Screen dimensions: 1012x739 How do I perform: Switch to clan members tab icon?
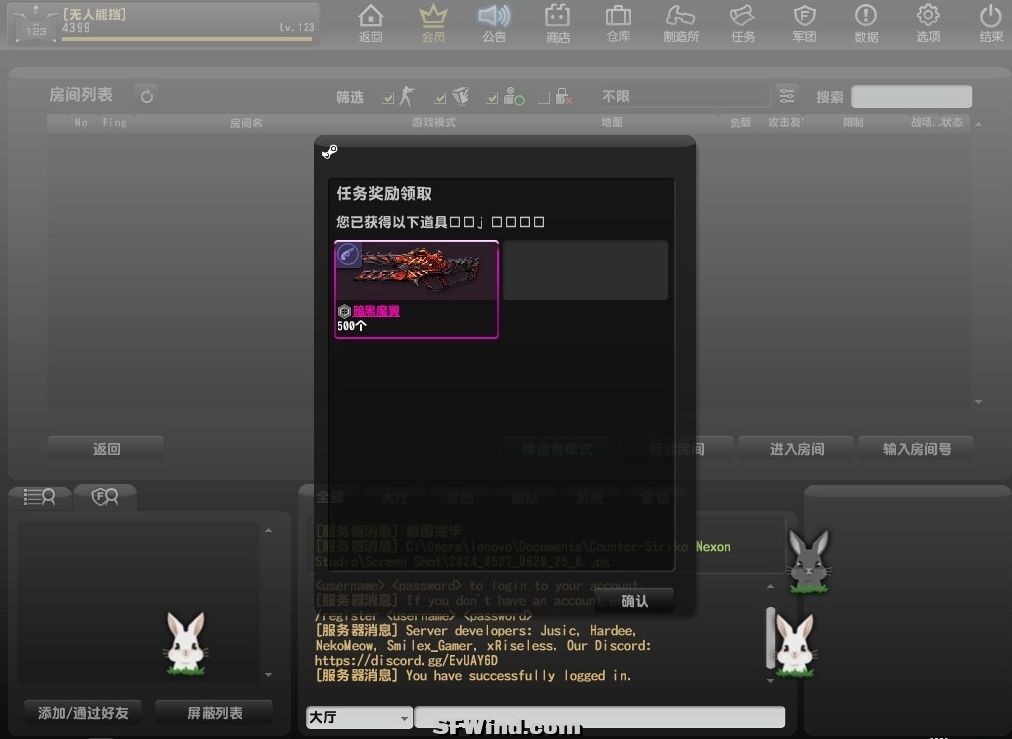[105, 496]
